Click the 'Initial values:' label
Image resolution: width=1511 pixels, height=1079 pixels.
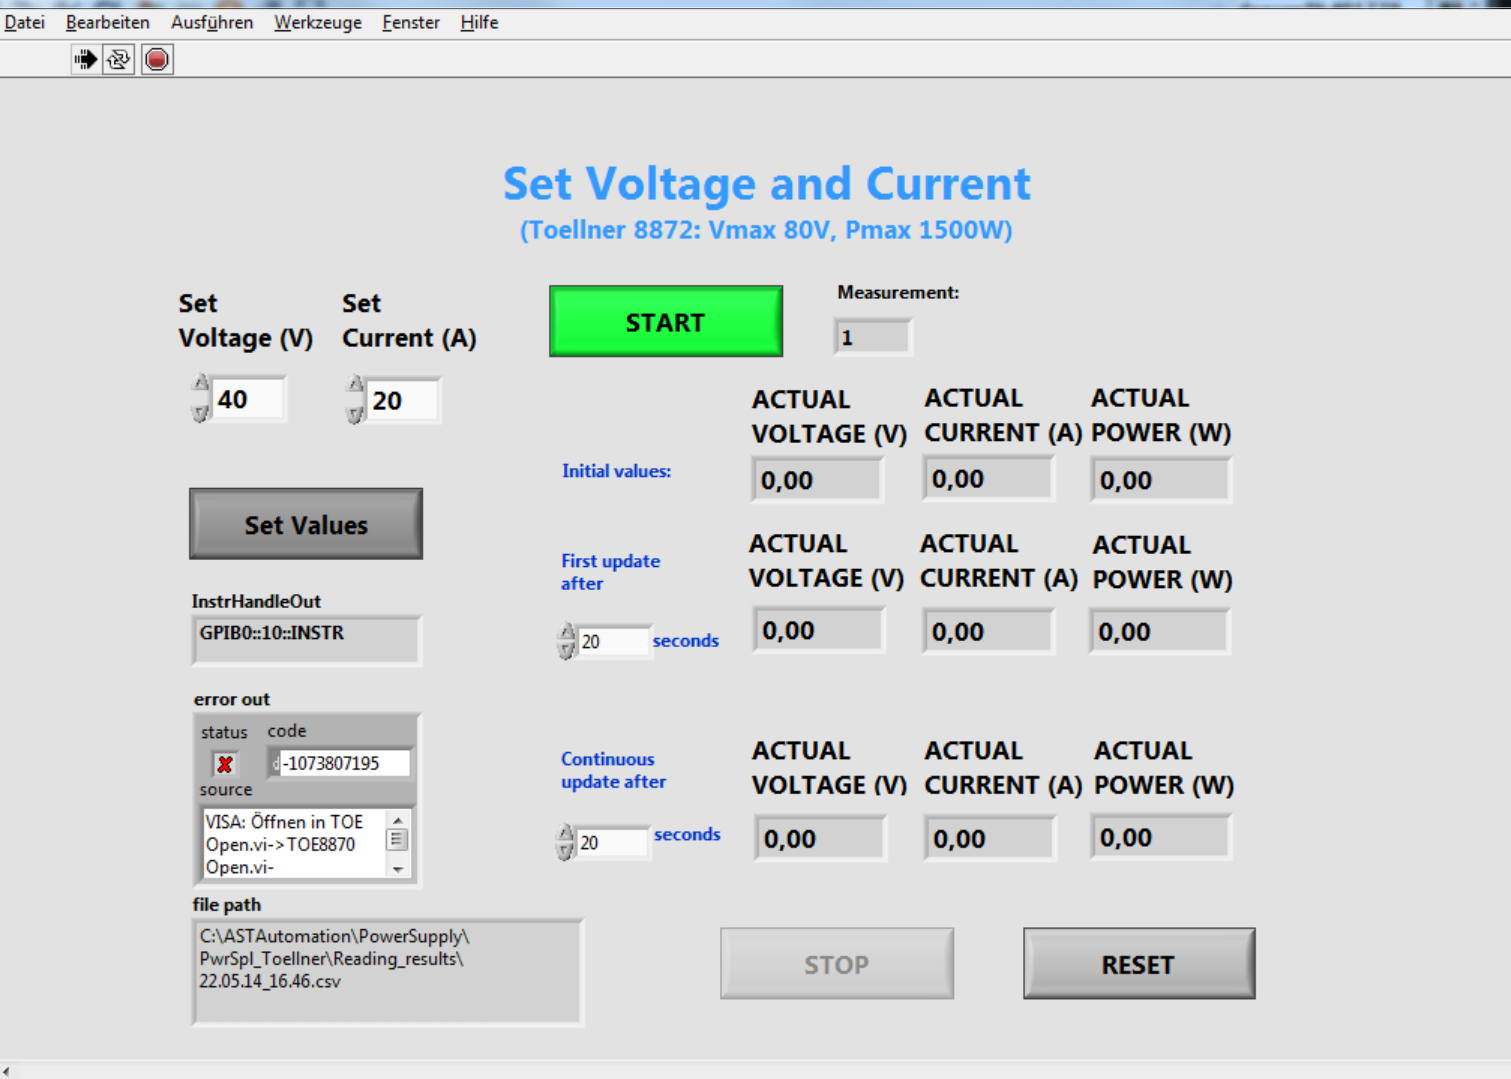616,471
